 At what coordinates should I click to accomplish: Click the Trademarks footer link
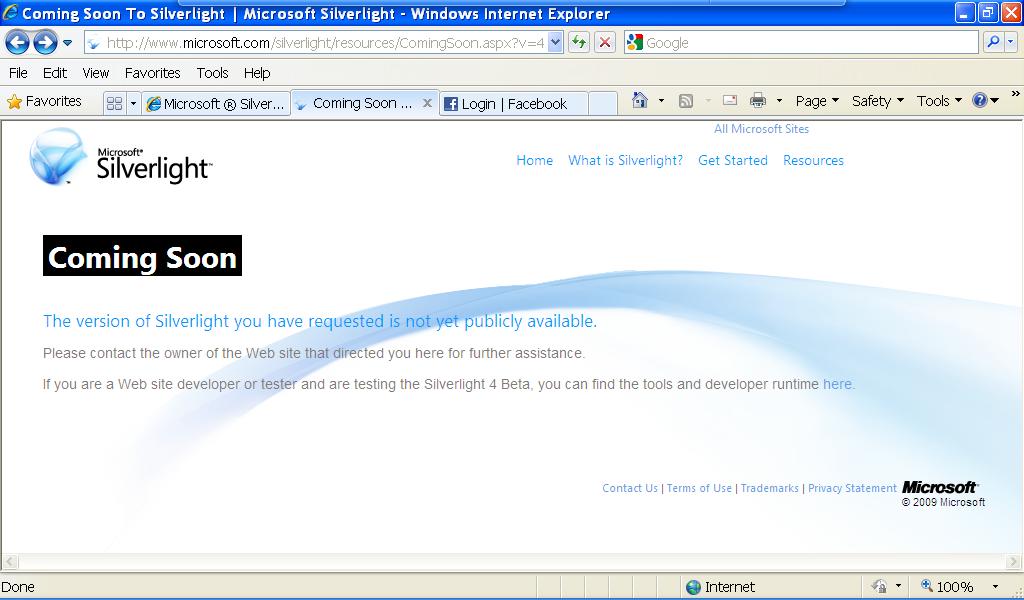[x=769, y=488]
